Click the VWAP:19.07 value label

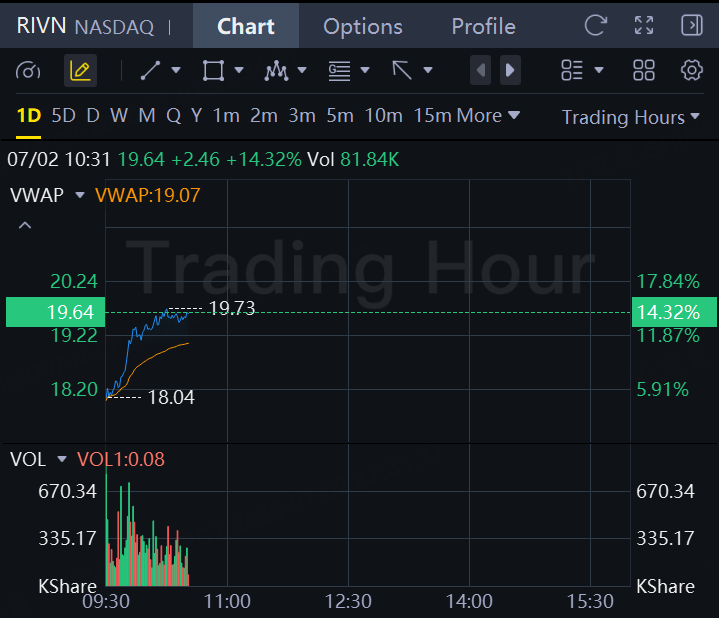click(x=148, y=195)
